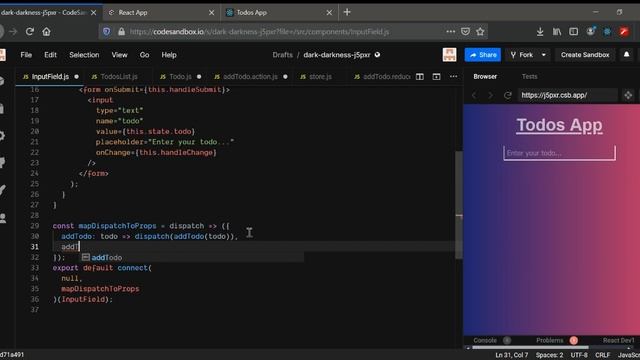Image resolution: width=640 pixels, height=360 pixels.
Task: Click the Todos App heading link
Action: [559, 125]
